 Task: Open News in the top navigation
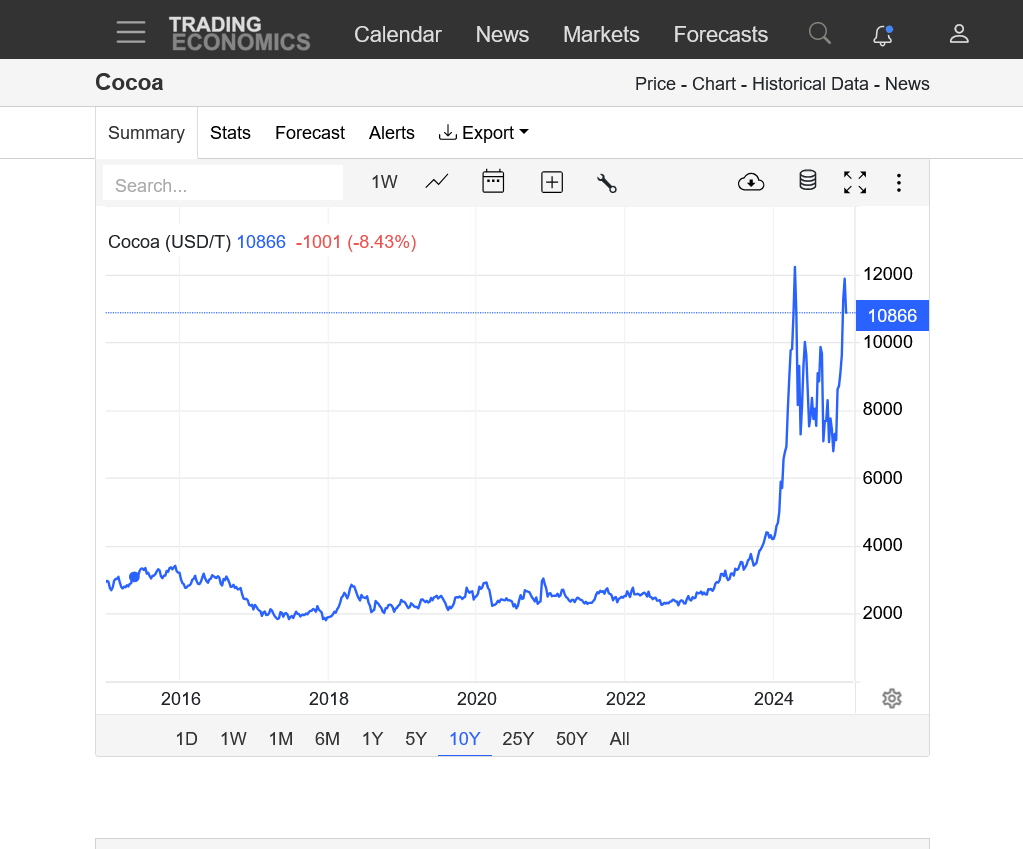(502, 34)
